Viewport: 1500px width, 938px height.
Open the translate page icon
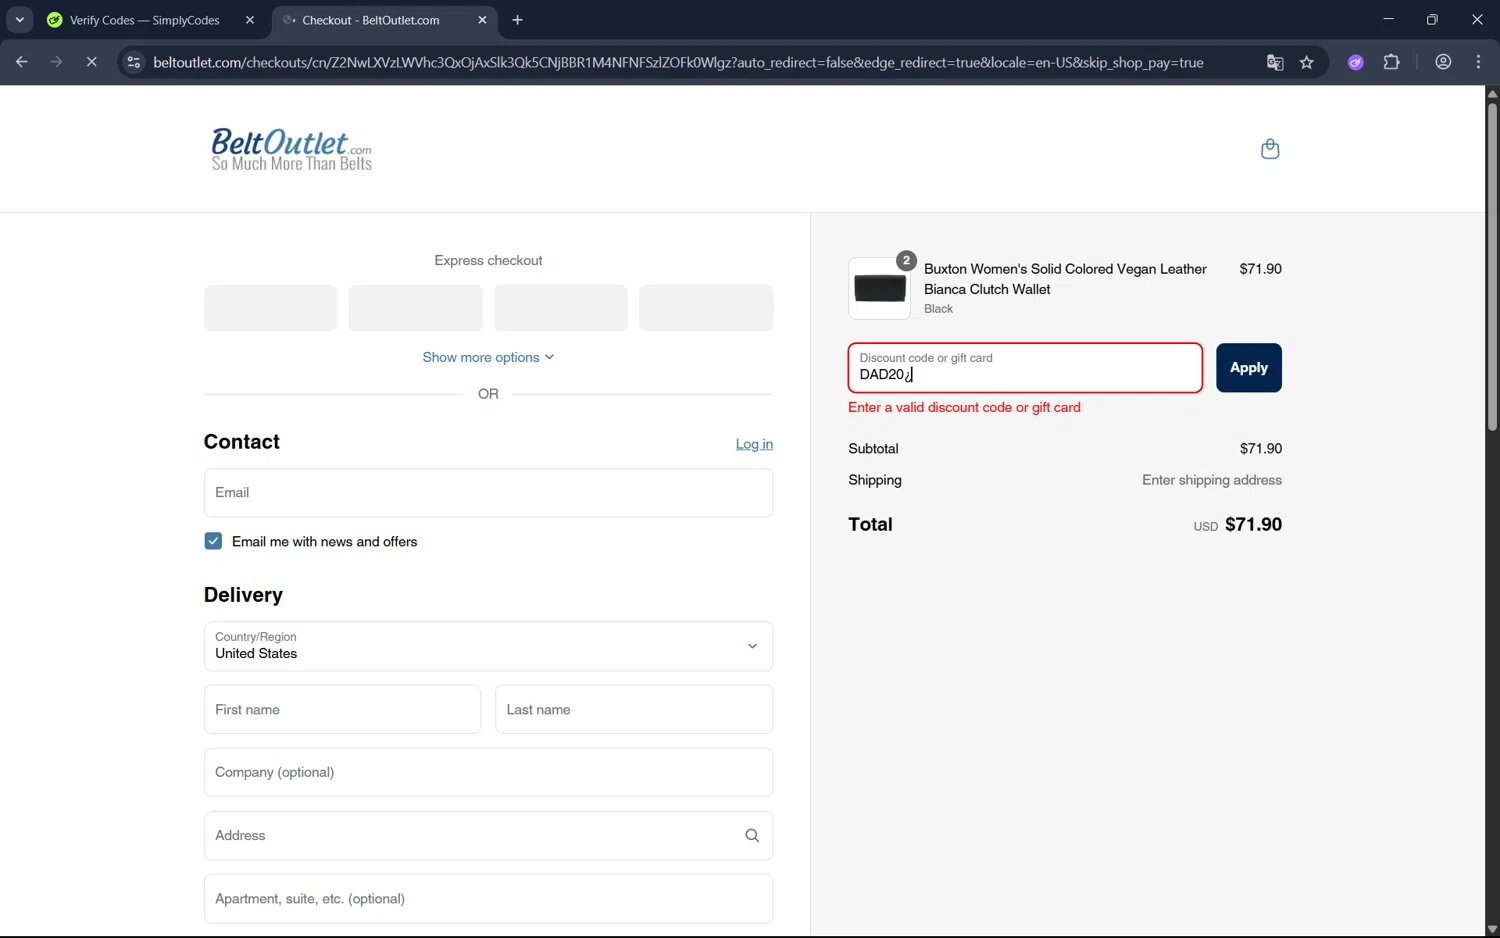[x=1275, y=62]
